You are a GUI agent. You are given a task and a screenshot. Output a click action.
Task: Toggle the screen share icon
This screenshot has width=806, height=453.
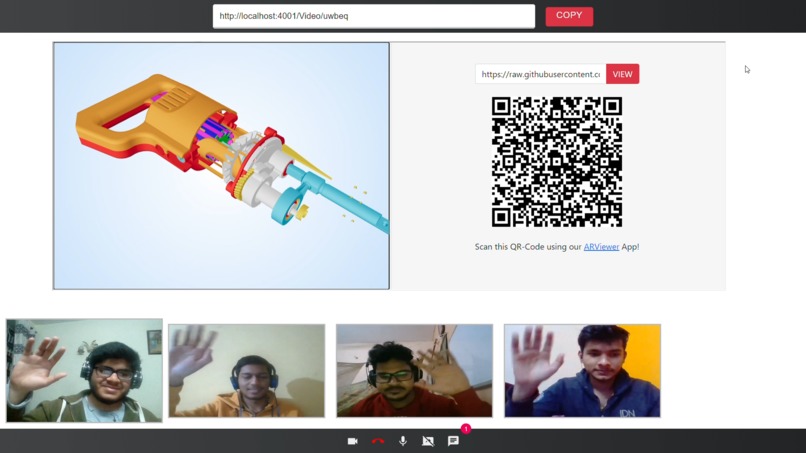(428, 441)
